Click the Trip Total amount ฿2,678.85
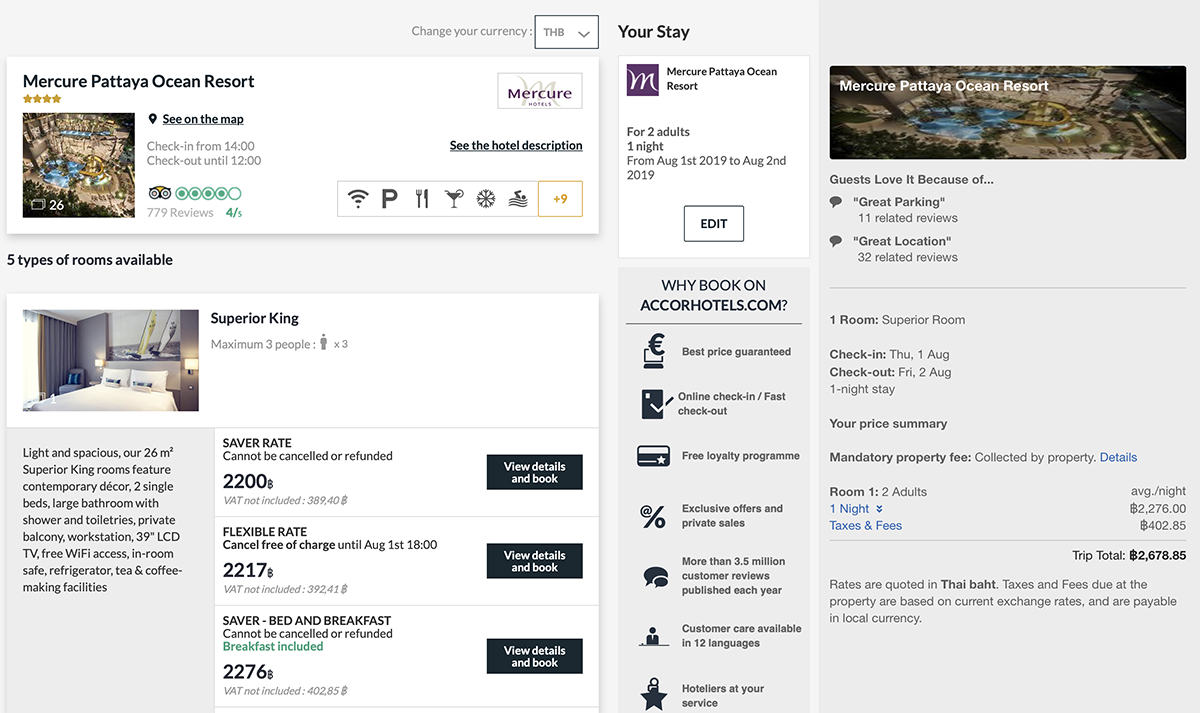The width and height of the screenshot is (1200, 713). pyautogui.click(x=1157, y=556)
